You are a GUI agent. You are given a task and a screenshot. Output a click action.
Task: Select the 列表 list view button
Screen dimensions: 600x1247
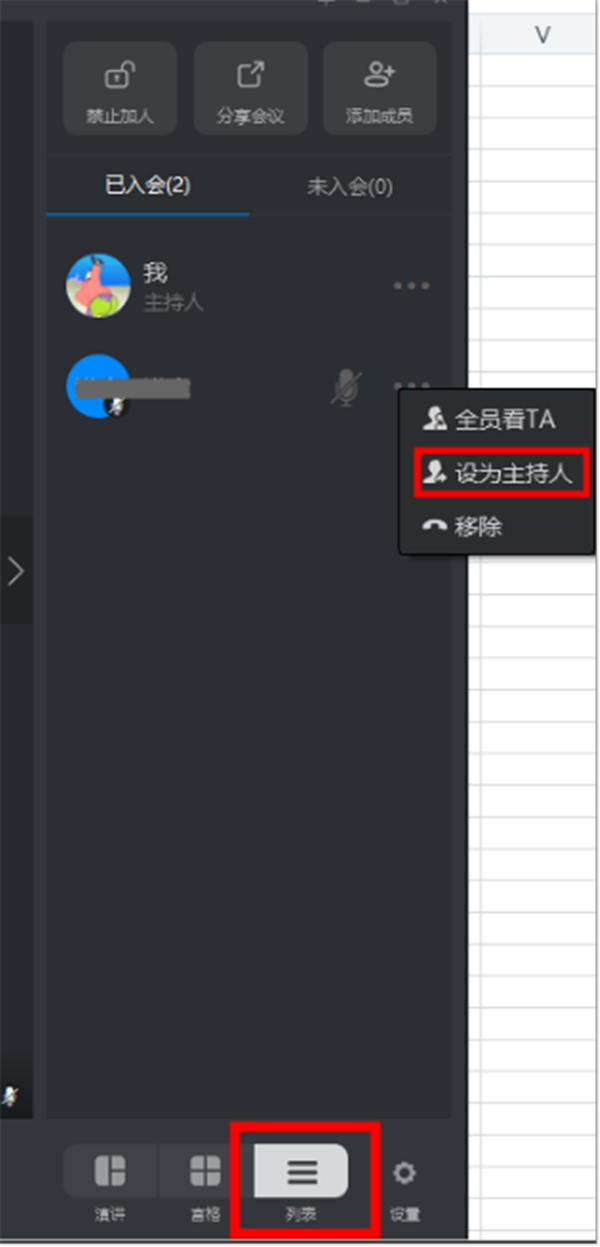302,1184
